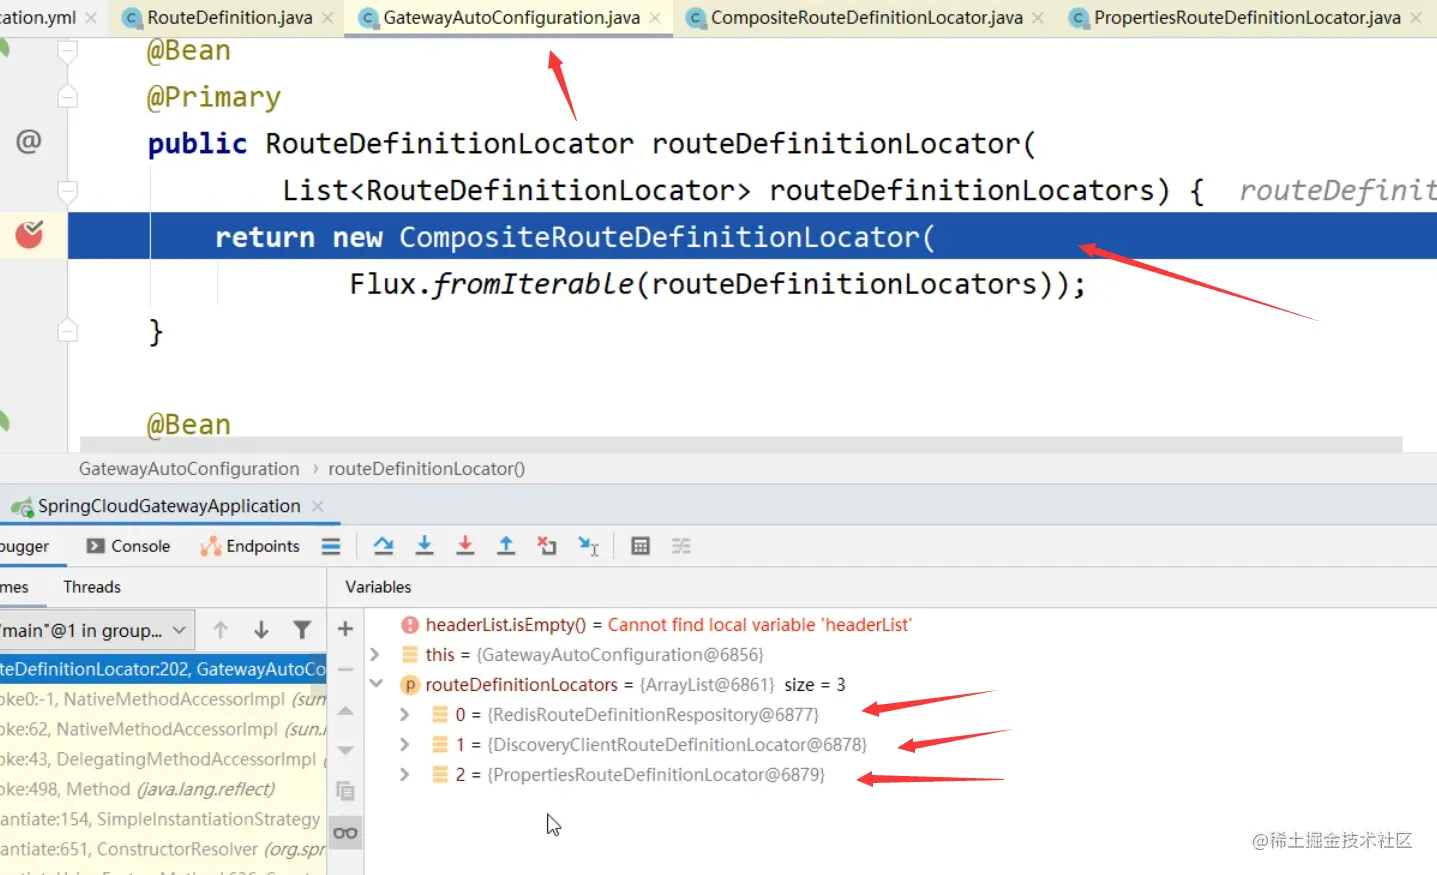Screen dimensions: 1437x875
Task: Expand the 'this' variable node
Action: [375, 655]
